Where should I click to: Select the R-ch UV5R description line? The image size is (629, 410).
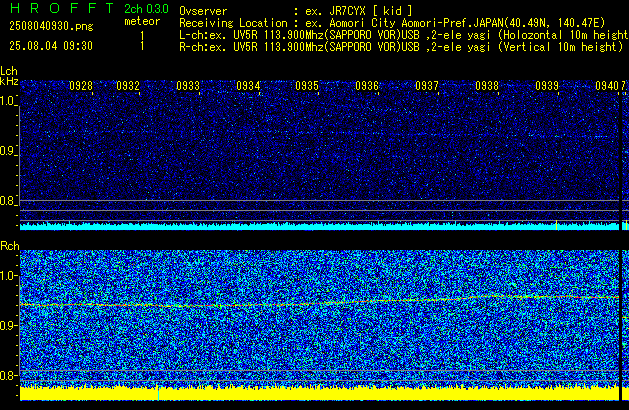pos(401,47)
